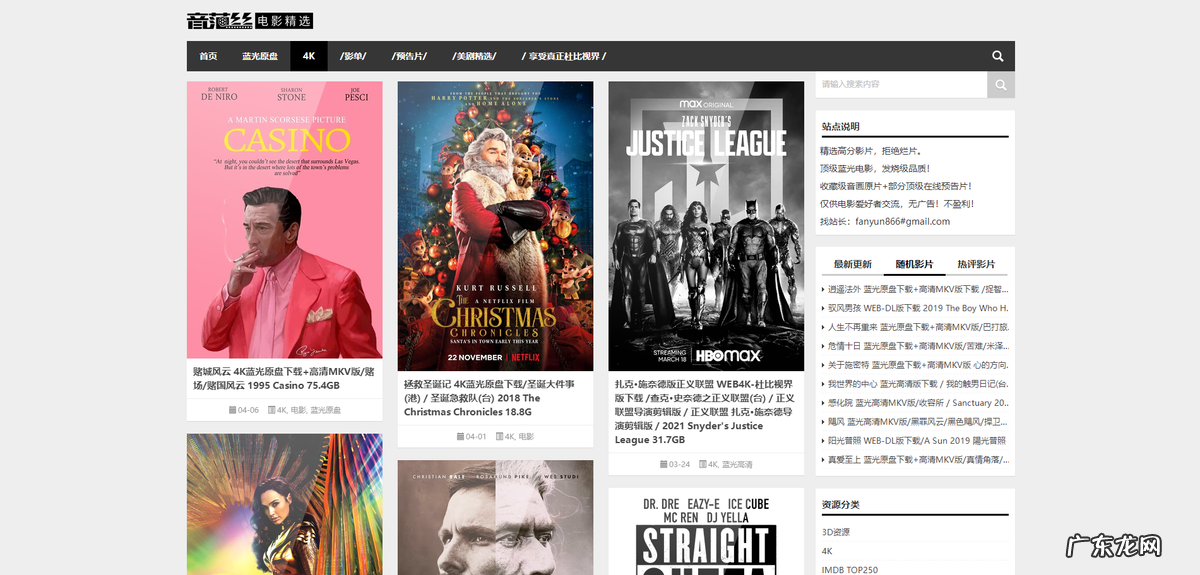
Task: Open the Wonder Woman poster thumbnail
Action: coord(284,504)
